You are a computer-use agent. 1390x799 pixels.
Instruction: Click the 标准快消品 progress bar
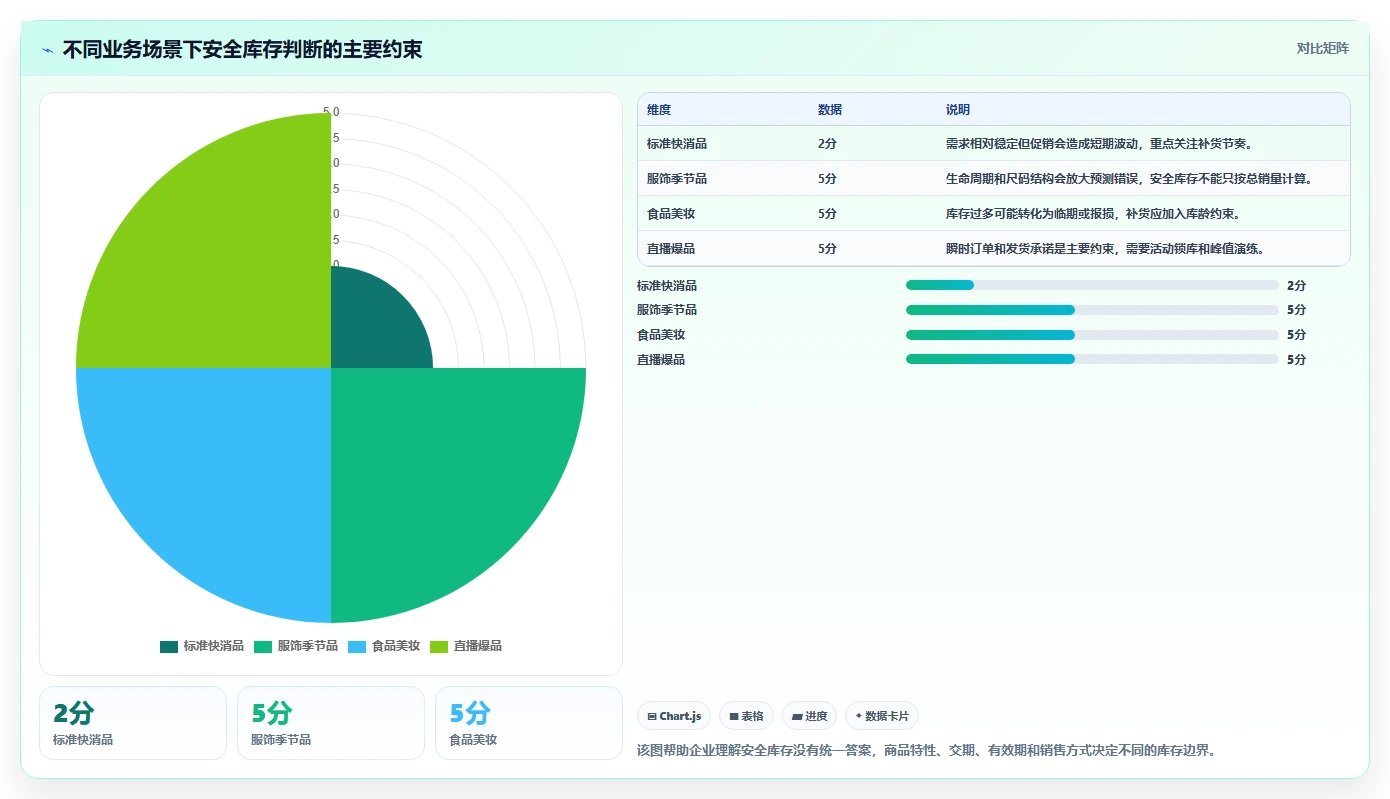(1092, 285)
